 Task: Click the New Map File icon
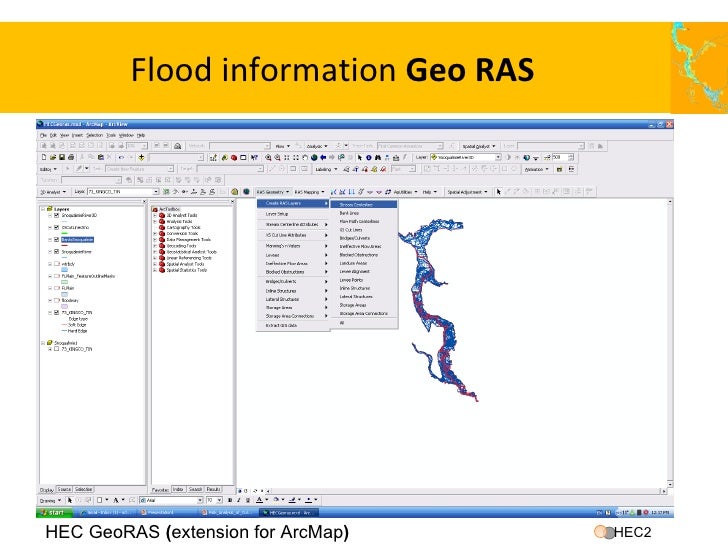pos(44,157)
